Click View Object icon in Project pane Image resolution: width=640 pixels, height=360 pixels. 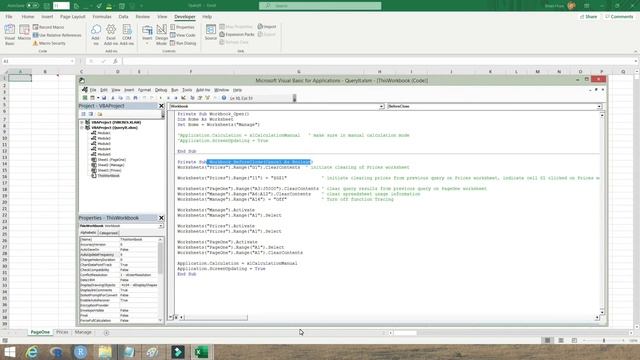(91, 114)
